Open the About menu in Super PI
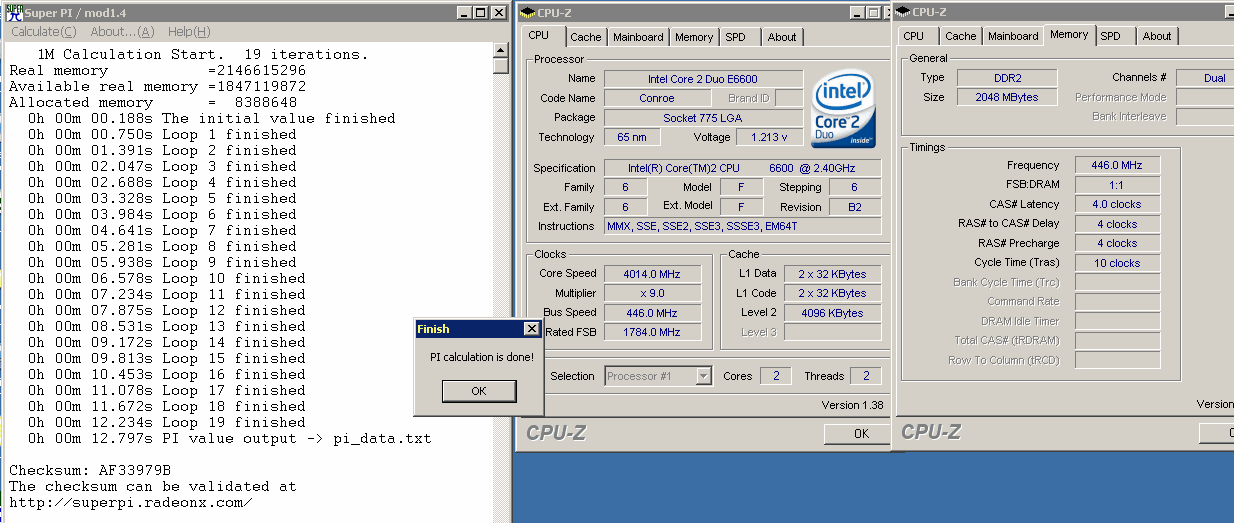The height and width of the screenshot is (523, 1234). (x=122, y=32)
